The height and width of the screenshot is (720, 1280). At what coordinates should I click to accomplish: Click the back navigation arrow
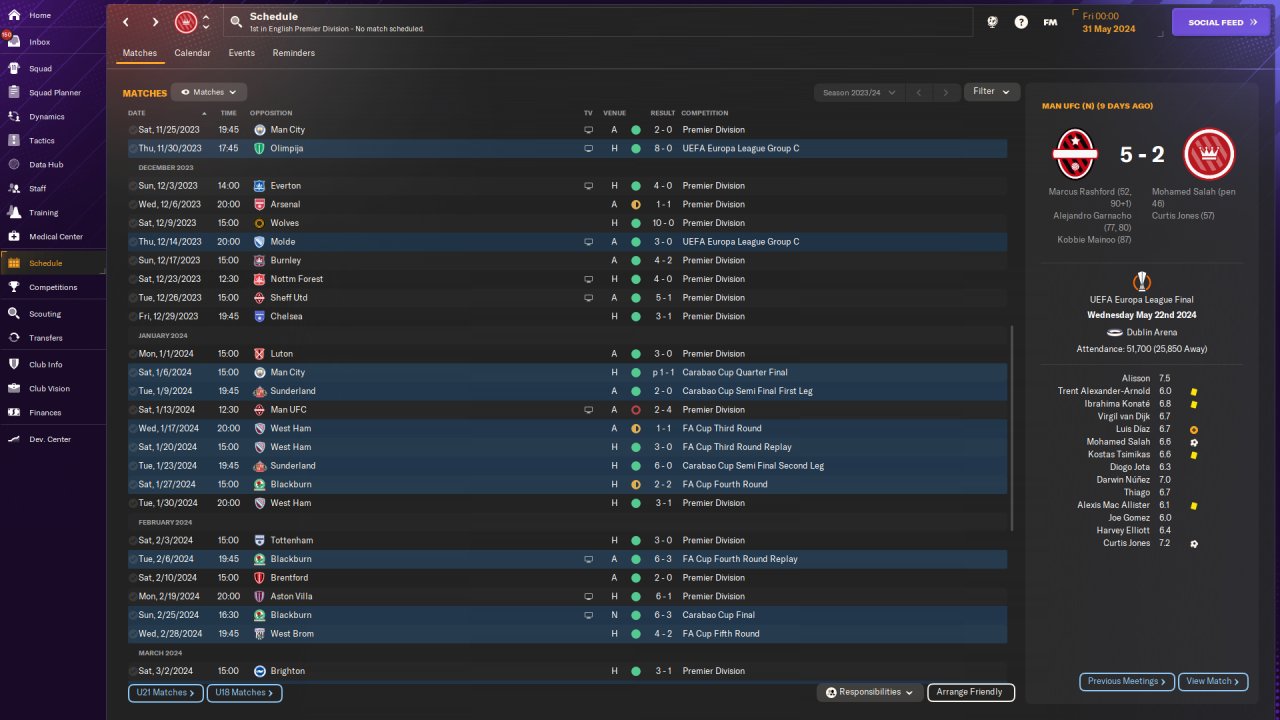(126, 22)
